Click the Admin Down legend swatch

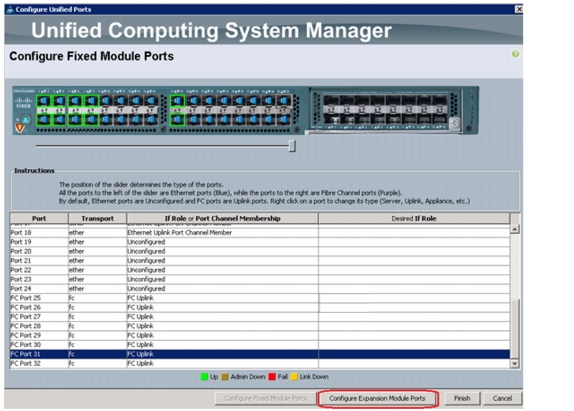[x=225, y=377]
